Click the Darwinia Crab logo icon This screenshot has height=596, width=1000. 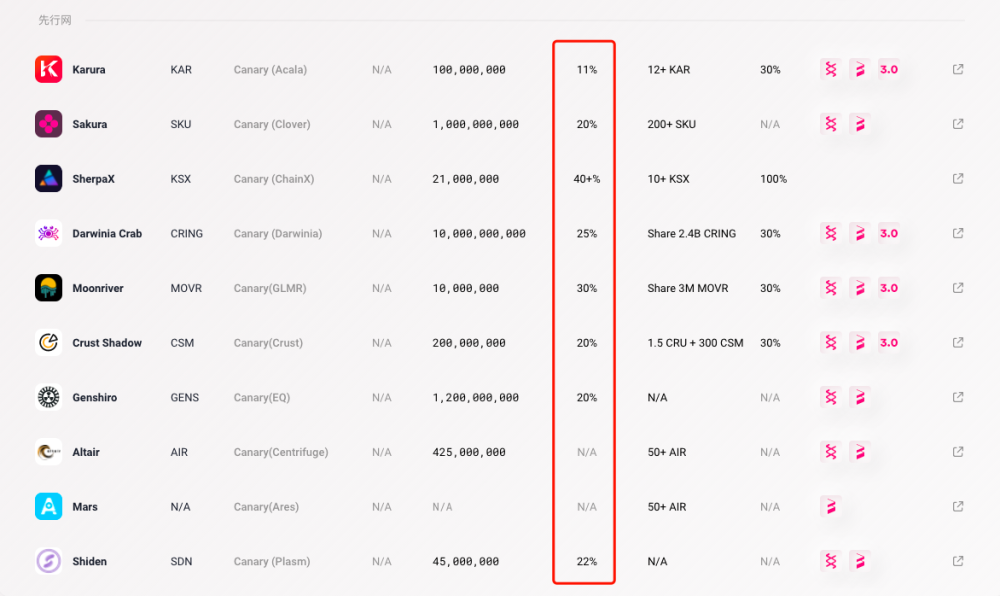click(48, 233)
